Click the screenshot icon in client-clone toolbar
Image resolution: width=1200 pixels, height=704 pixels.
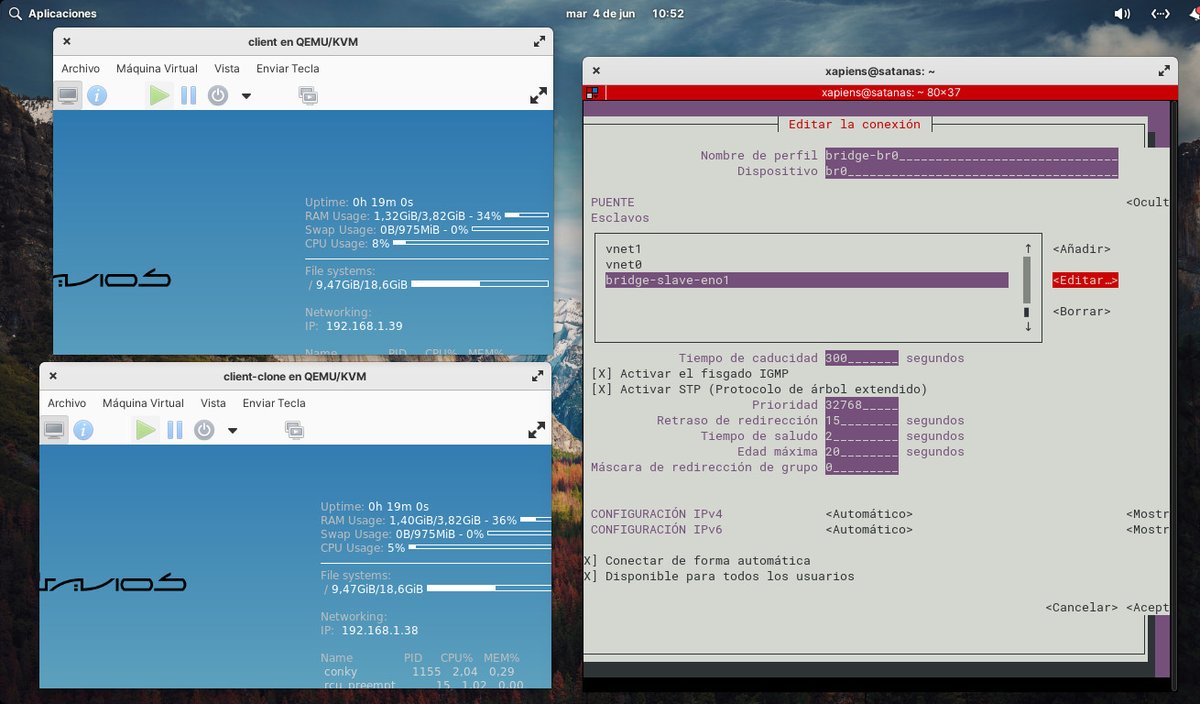pyautogui.click(x=293, y=429)
